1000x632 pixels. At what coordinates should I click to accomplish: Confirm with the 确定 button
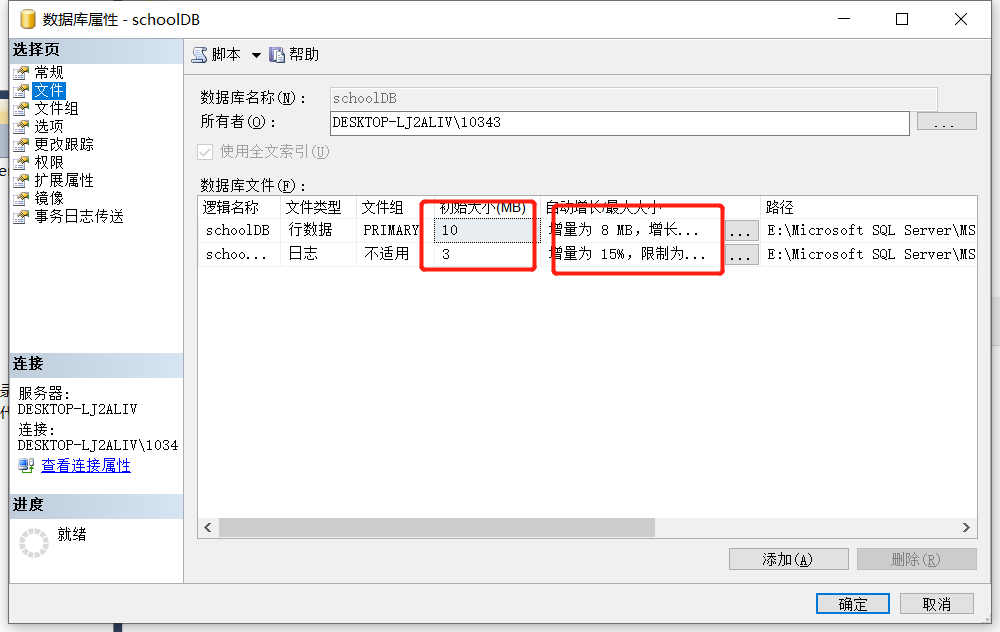pyautogui.click(x=853, y=604)
